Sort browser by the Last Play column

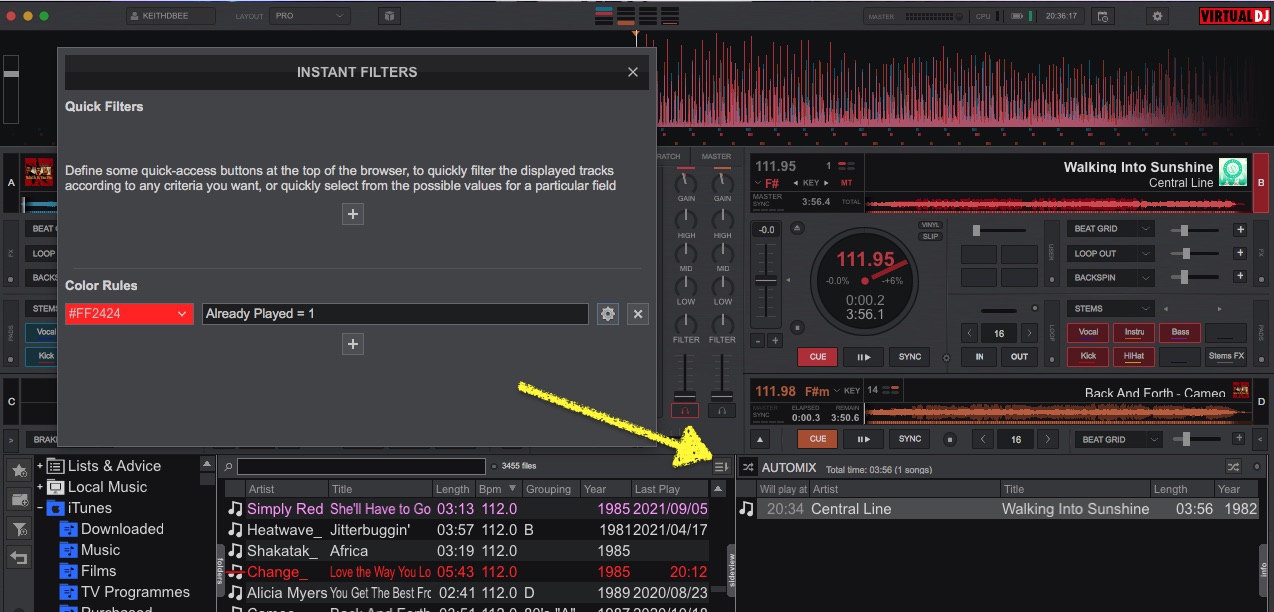[x=670, y=489]
